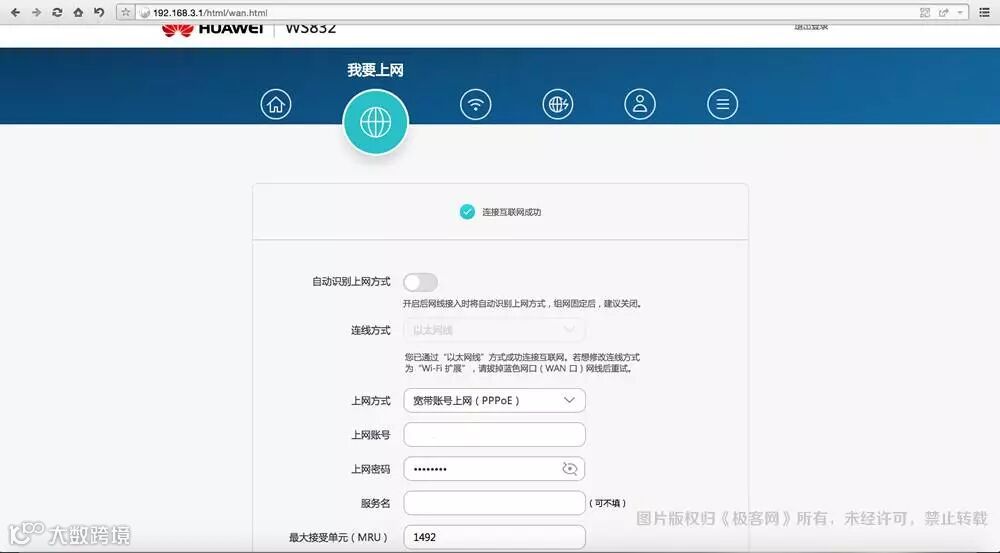Open user account icon
The height and width of the screenshot is (553, 1000).
coord(640,104)
